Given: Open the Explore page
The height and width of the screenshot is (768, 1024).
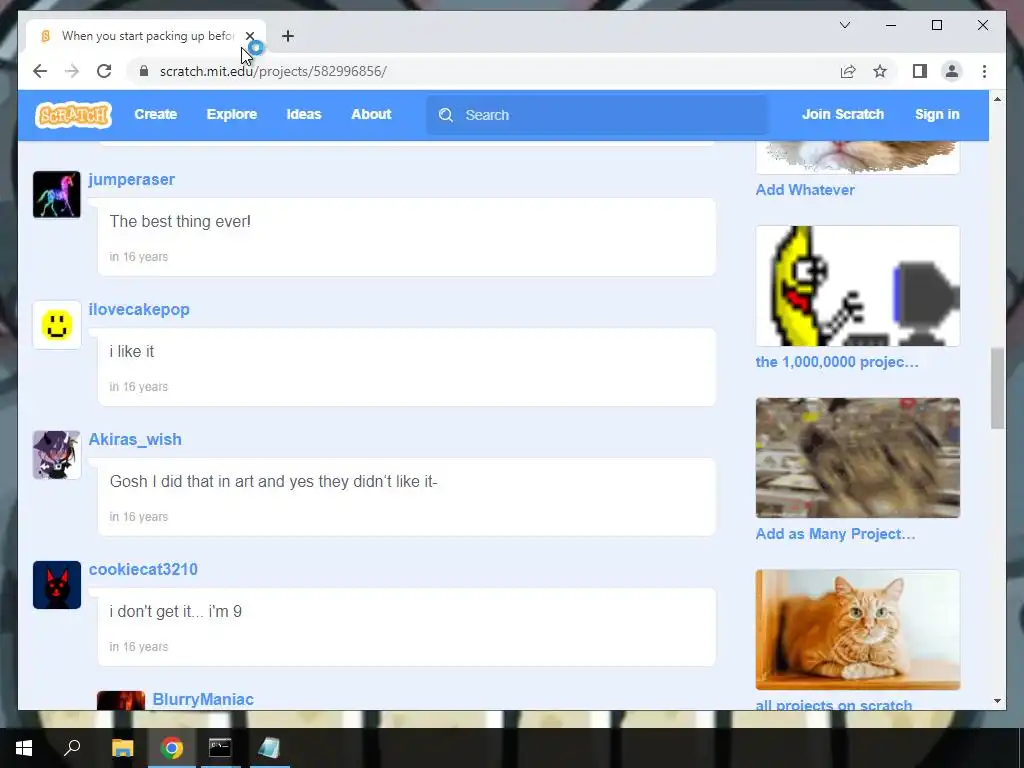Looking at the screenshot, I should [x=232, y=114].
